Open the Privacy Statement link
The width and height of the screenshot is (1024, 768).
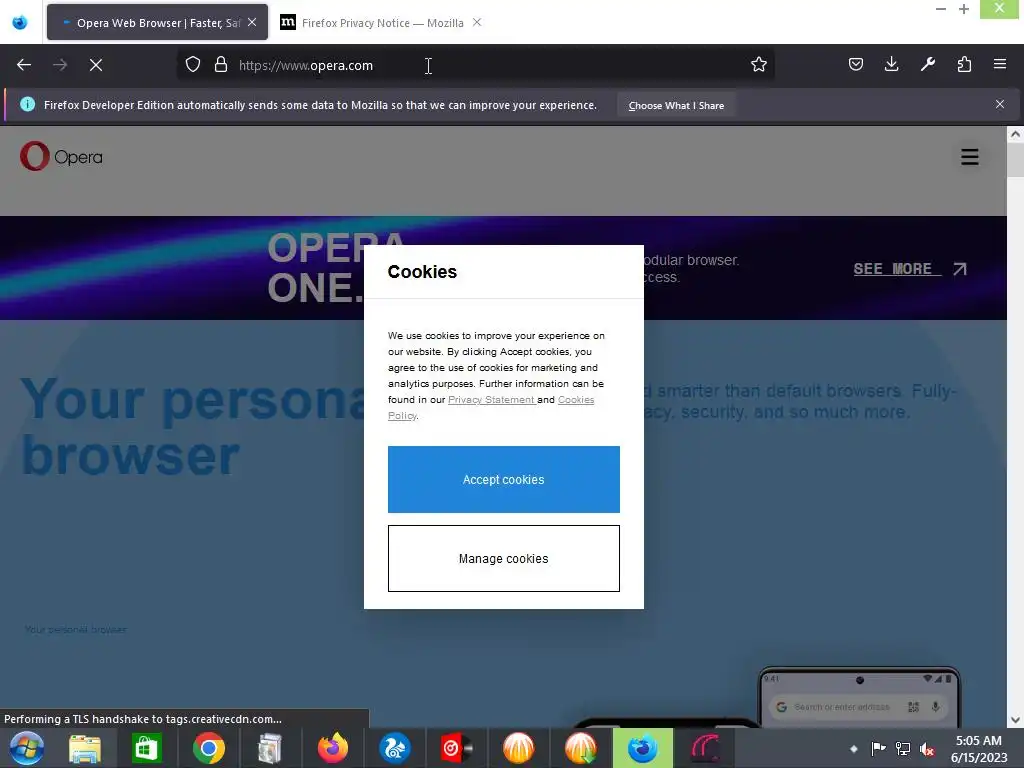491,400
